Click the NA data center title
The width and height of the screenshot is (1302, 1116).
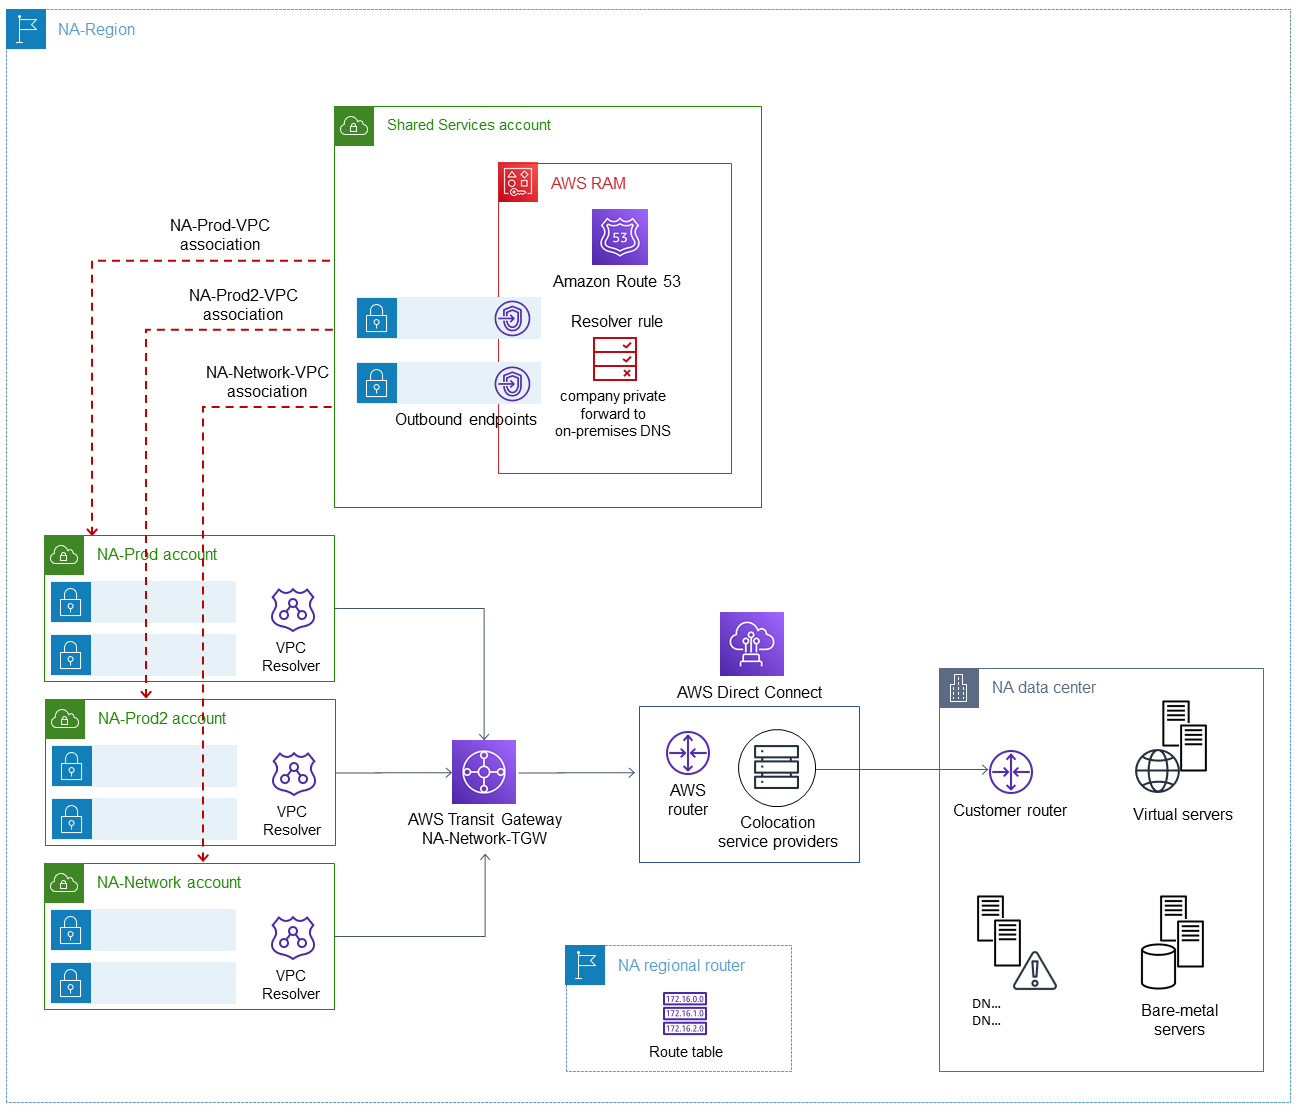click(x=1044, y=688)
